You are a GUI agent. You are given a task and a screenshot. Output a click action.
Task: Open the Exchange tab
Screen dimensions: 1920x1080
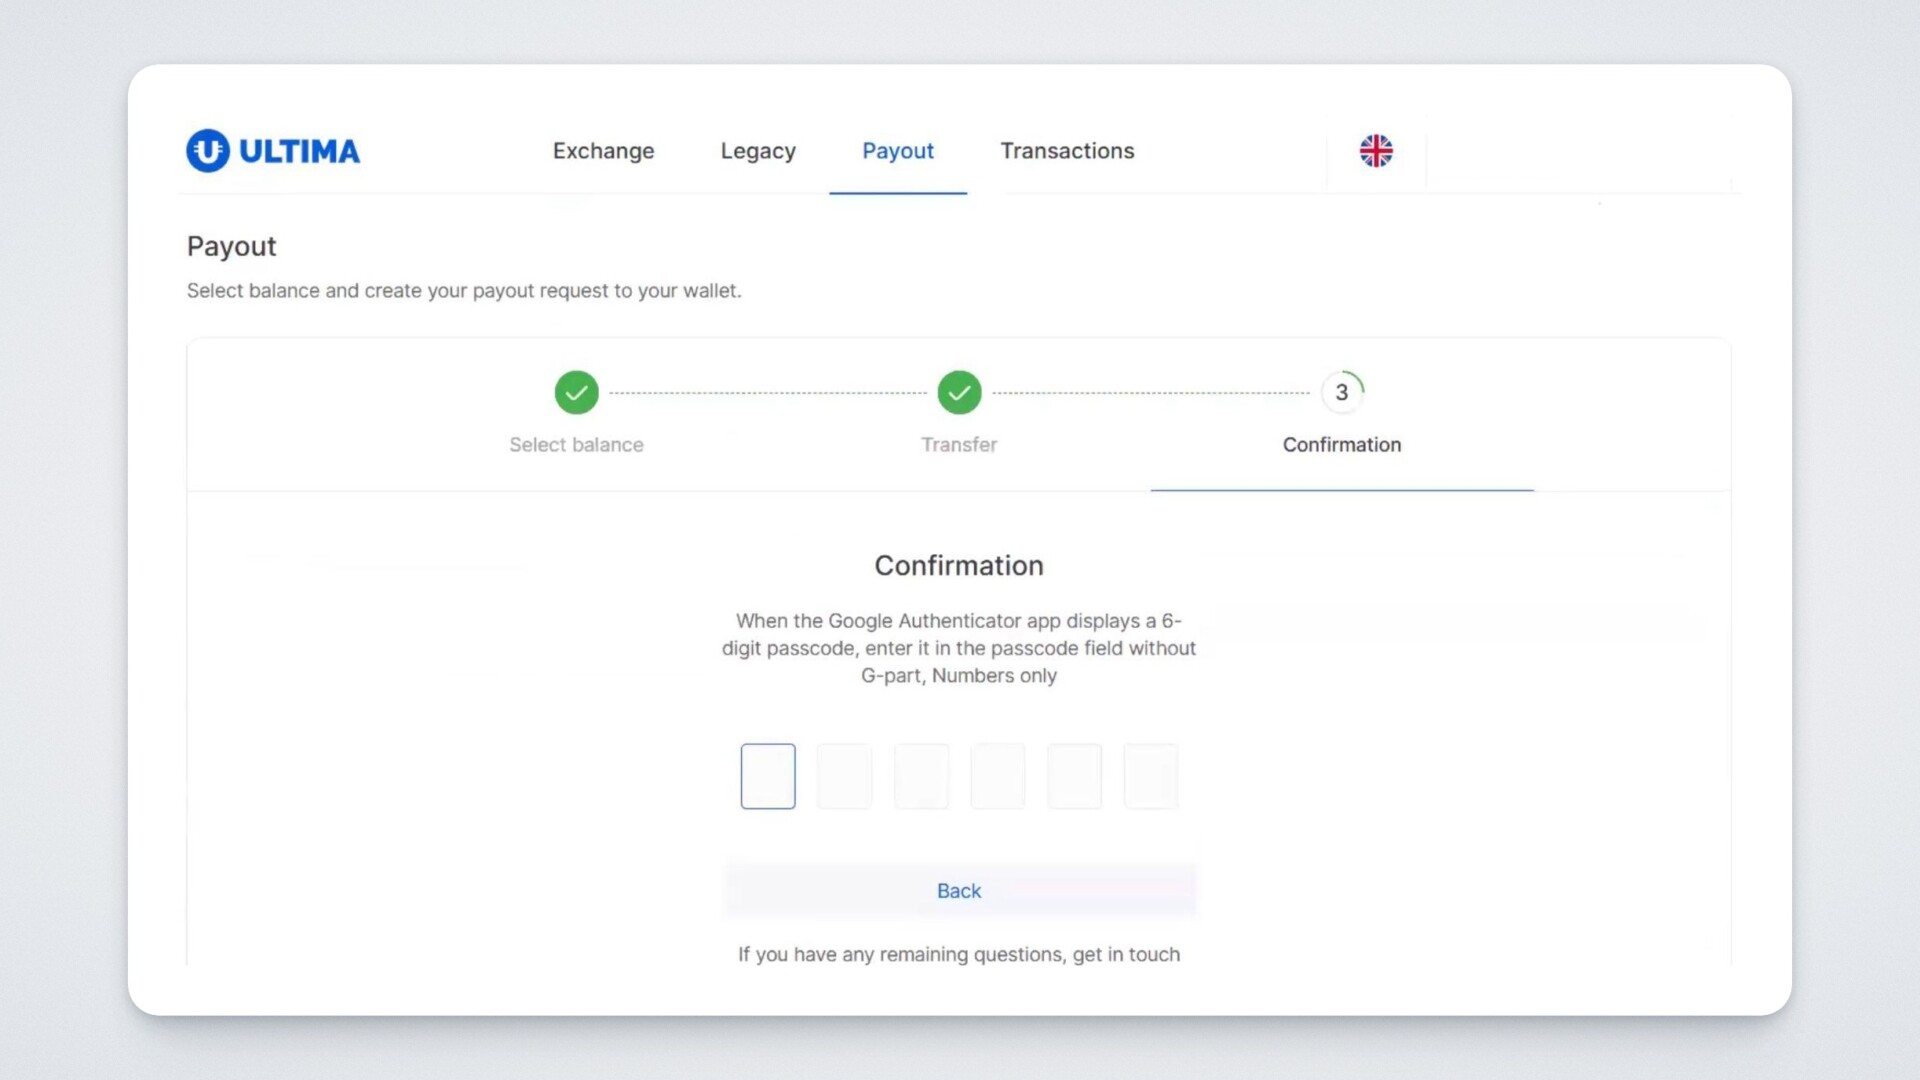pos(603,151)
